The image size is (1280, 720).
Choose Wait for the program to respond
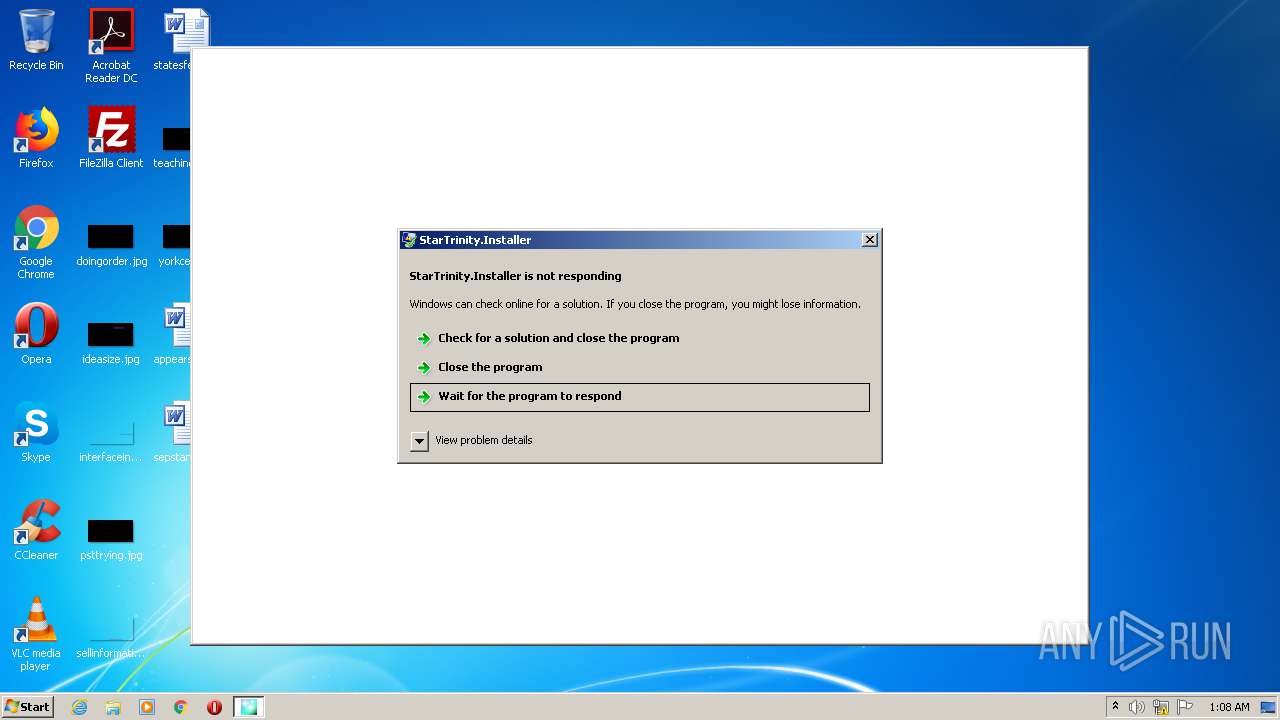pos(640,397)
